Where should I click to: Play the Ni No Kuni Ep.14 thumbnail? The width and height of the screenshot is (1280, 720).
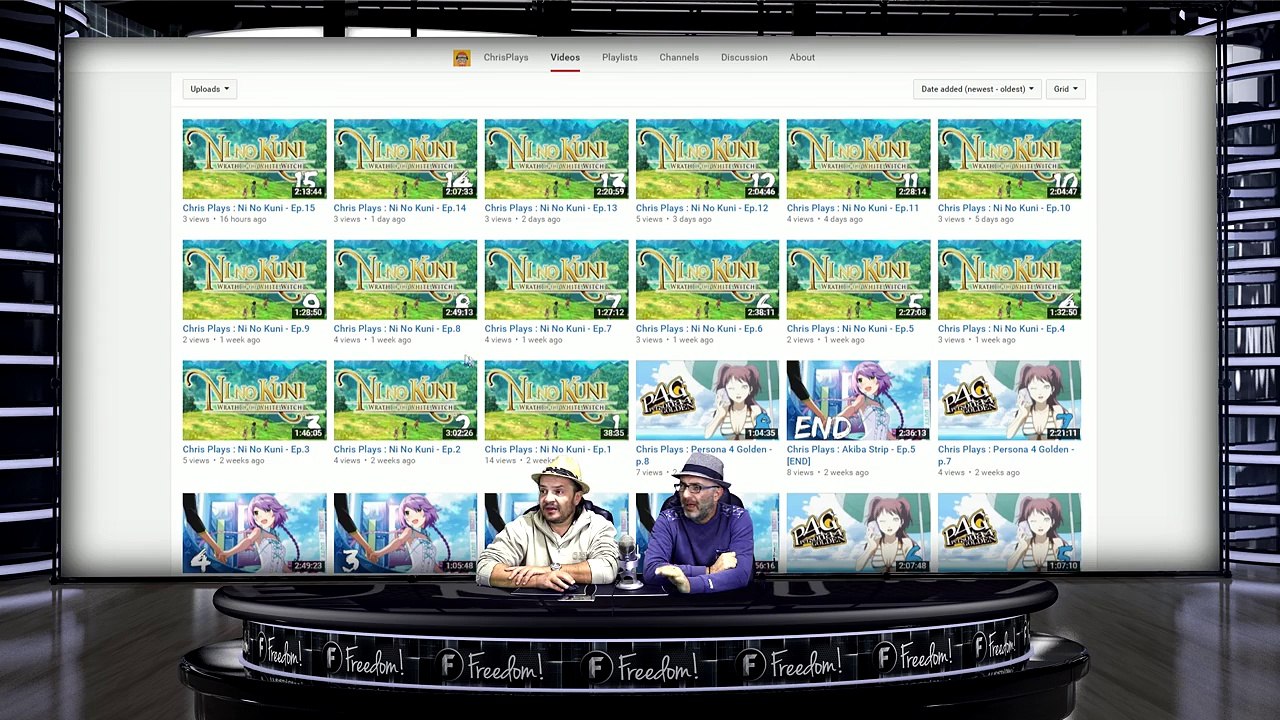(405, 159)
